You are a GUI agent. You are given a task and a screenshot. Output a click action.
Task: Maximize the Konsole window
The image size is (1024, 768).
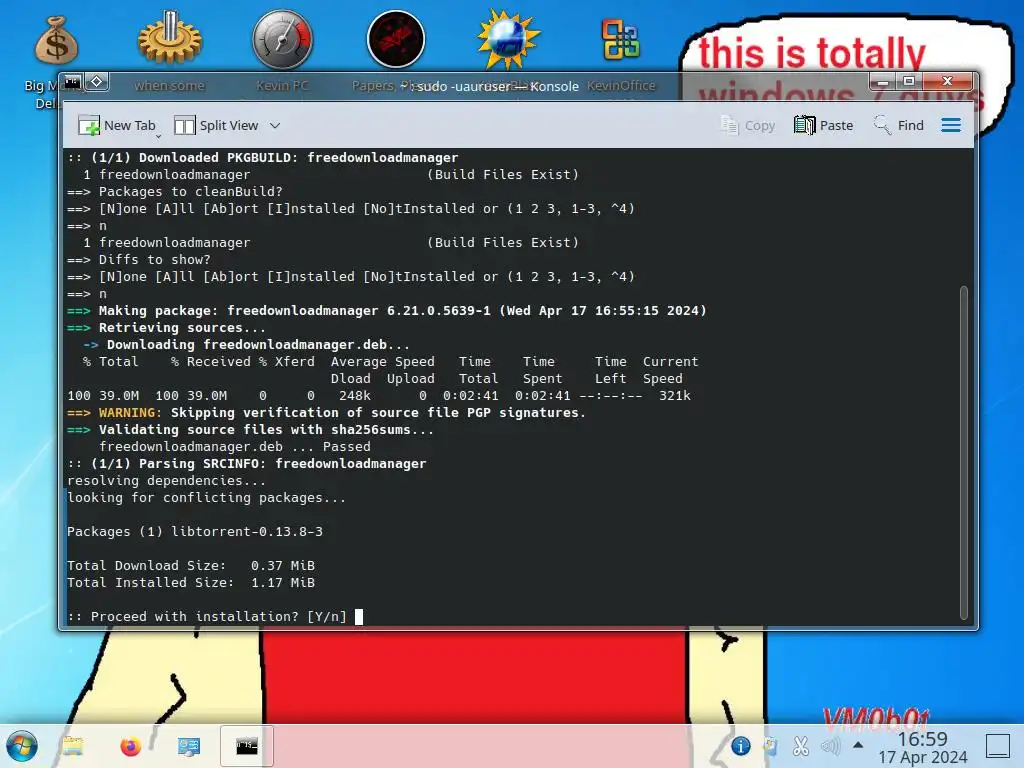coord(908,82)
